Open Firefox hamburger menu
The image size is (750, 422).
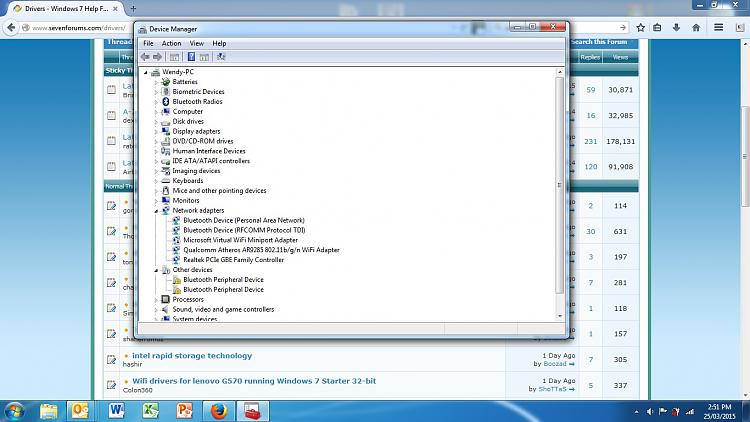pos(718,28)
